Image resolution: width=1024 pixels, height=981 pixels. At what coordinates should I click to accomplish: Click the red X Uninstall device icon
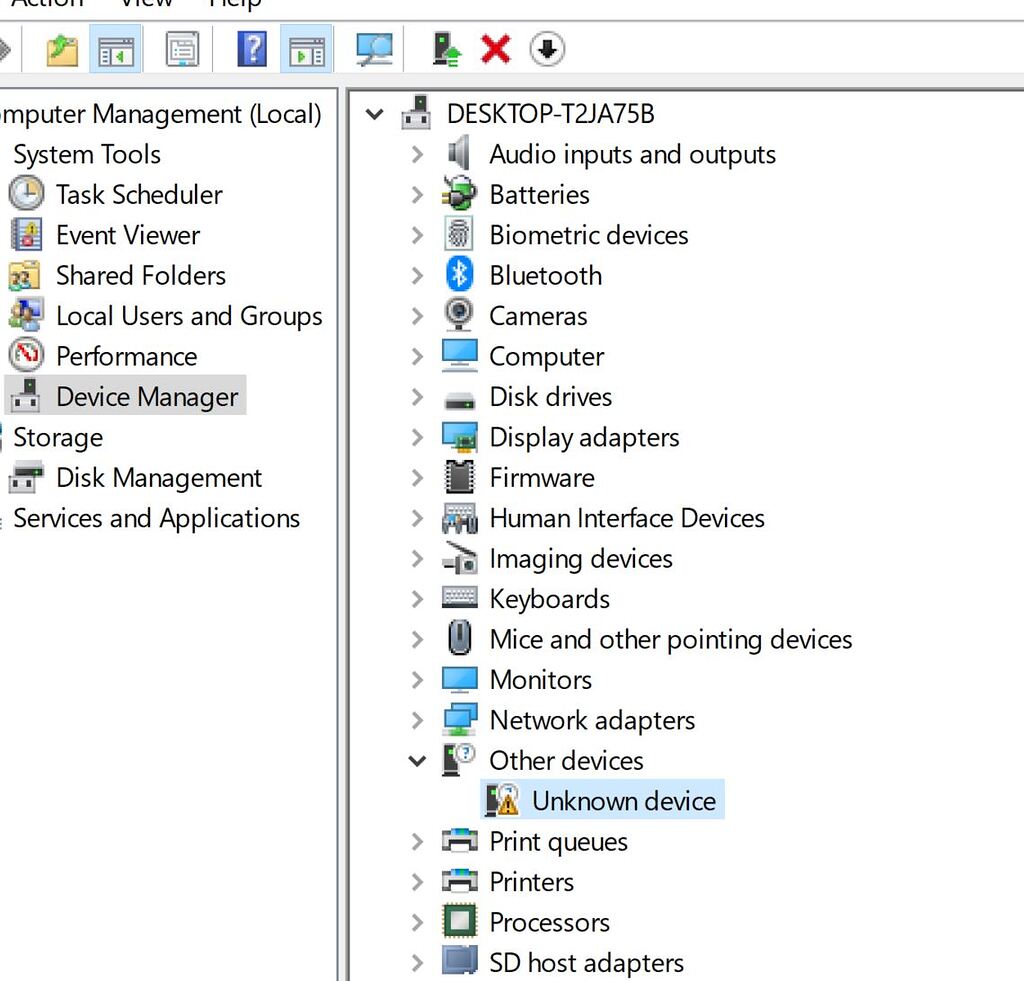(494, 47)
